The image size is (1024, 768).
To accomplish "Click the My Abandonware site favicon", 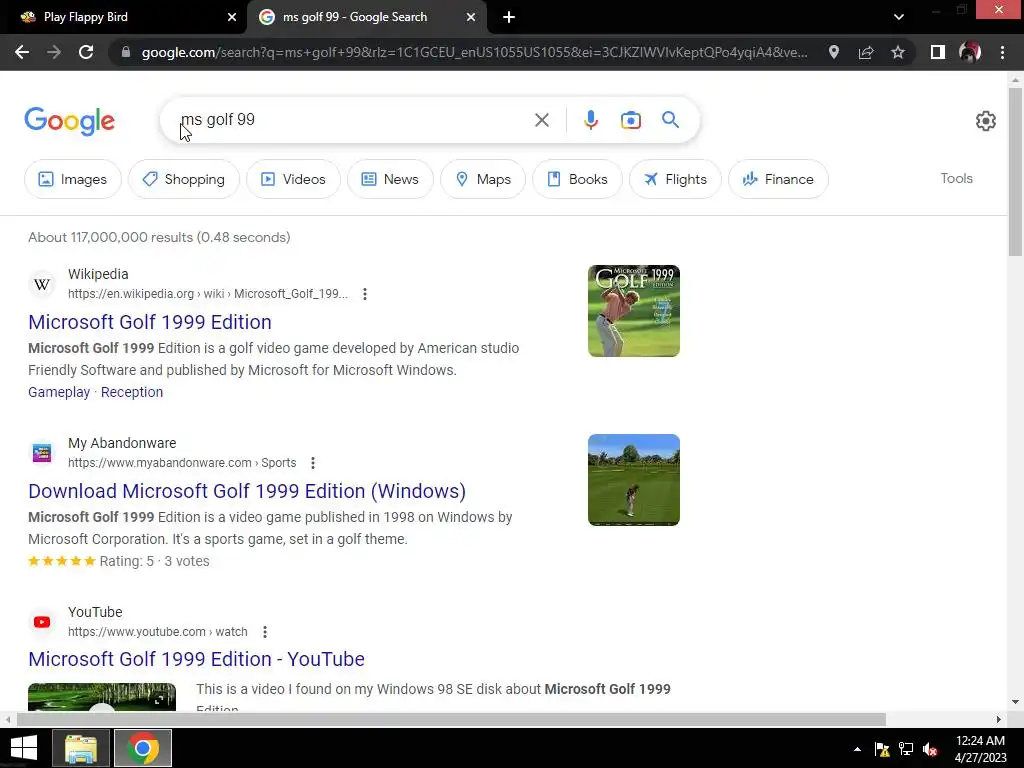I will coord(42,453).
